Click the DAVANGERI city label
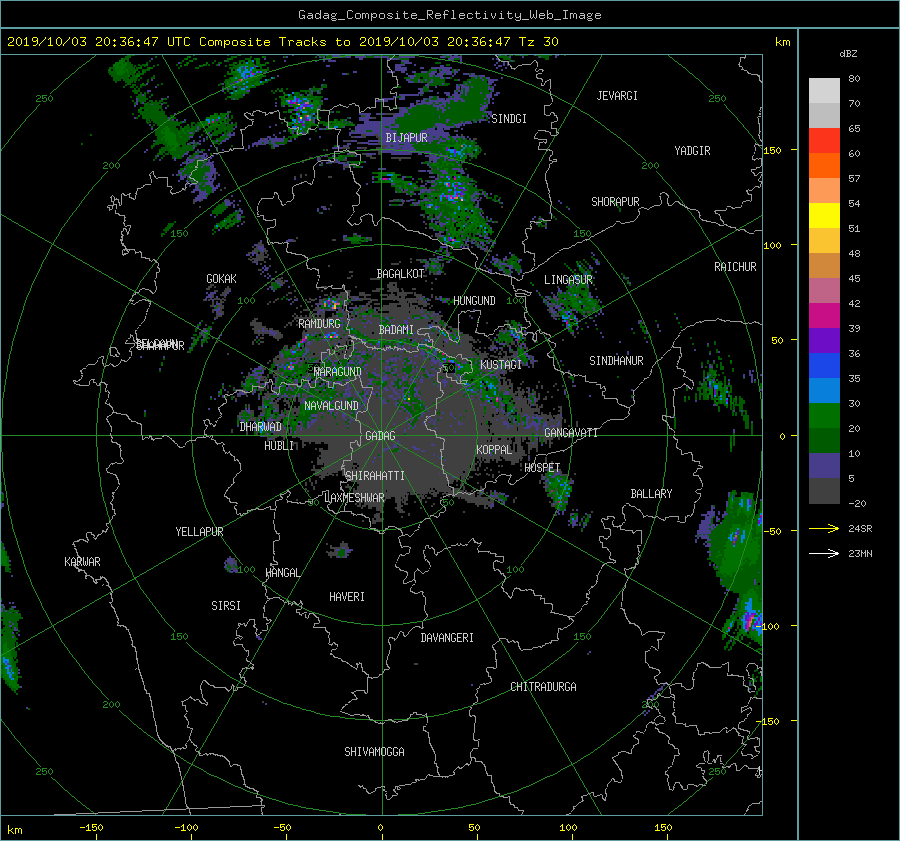Viewport: 900px width, 841px height. tap(447, 638)
